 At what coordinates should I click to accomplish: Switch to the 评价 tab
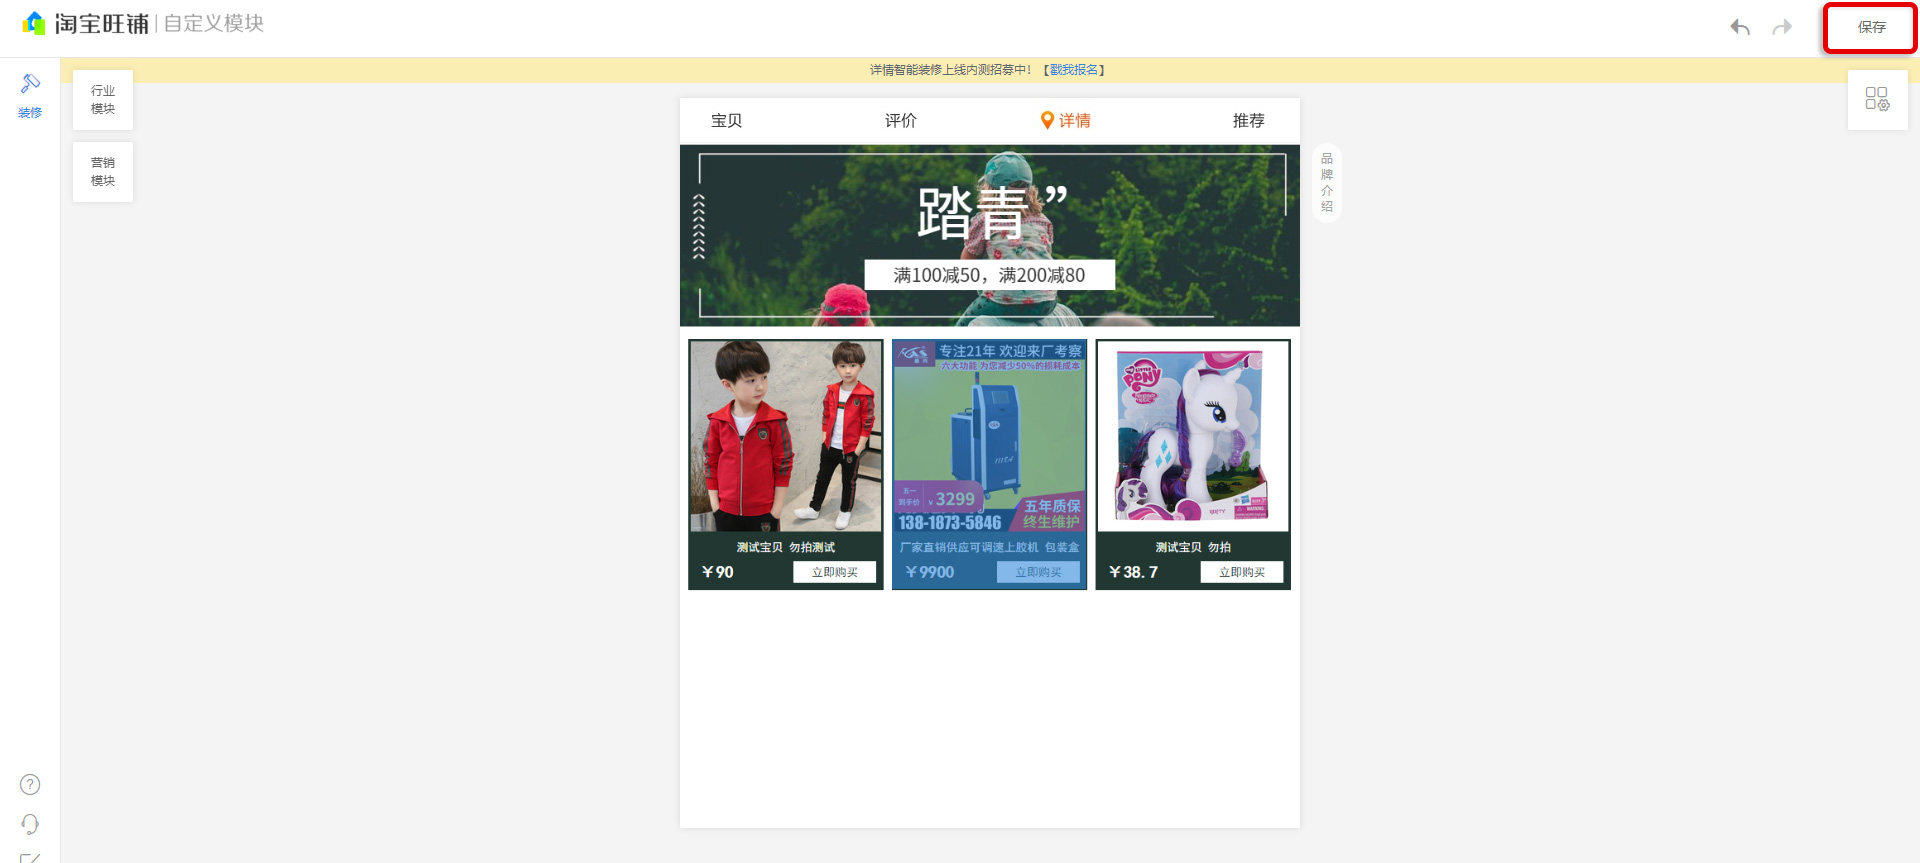click(901, 121)
